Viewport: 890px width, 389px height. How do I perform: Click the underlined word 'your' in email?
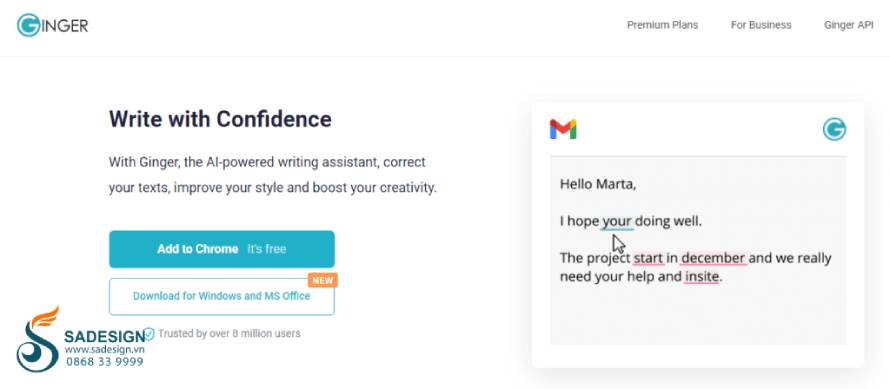pos(617,221)
